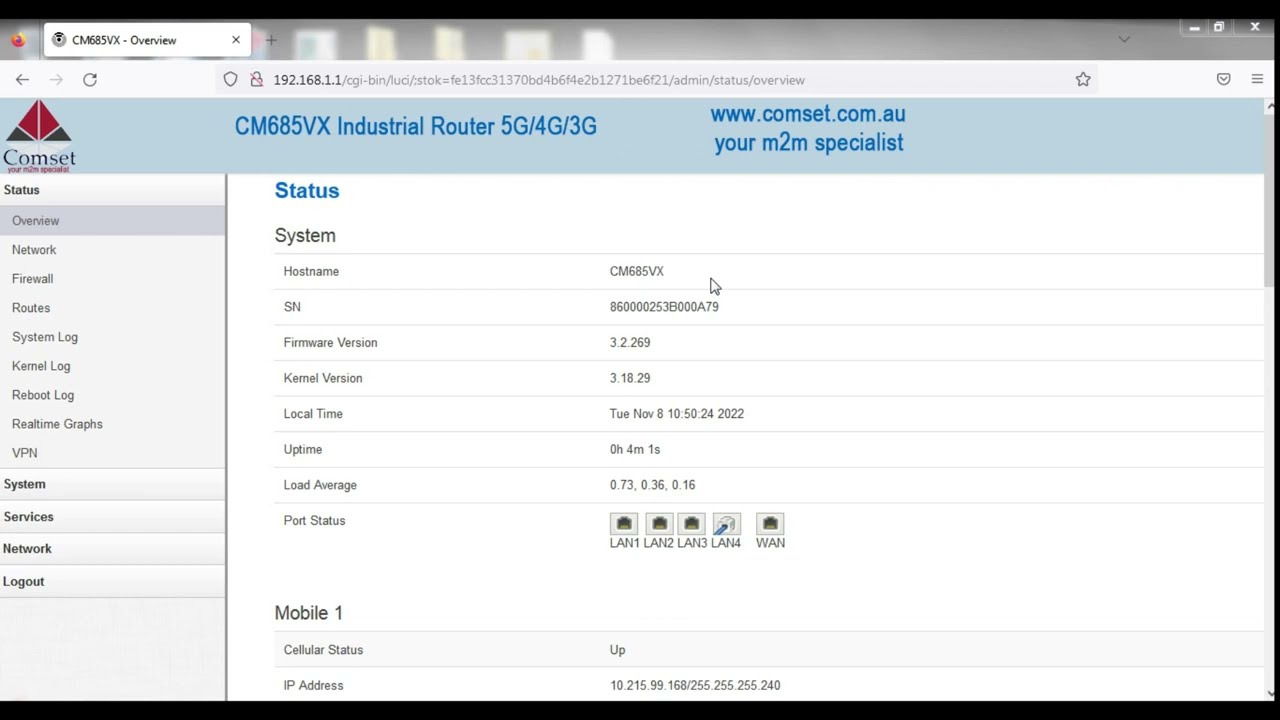Open Realtime Graphs

[57, 424]
